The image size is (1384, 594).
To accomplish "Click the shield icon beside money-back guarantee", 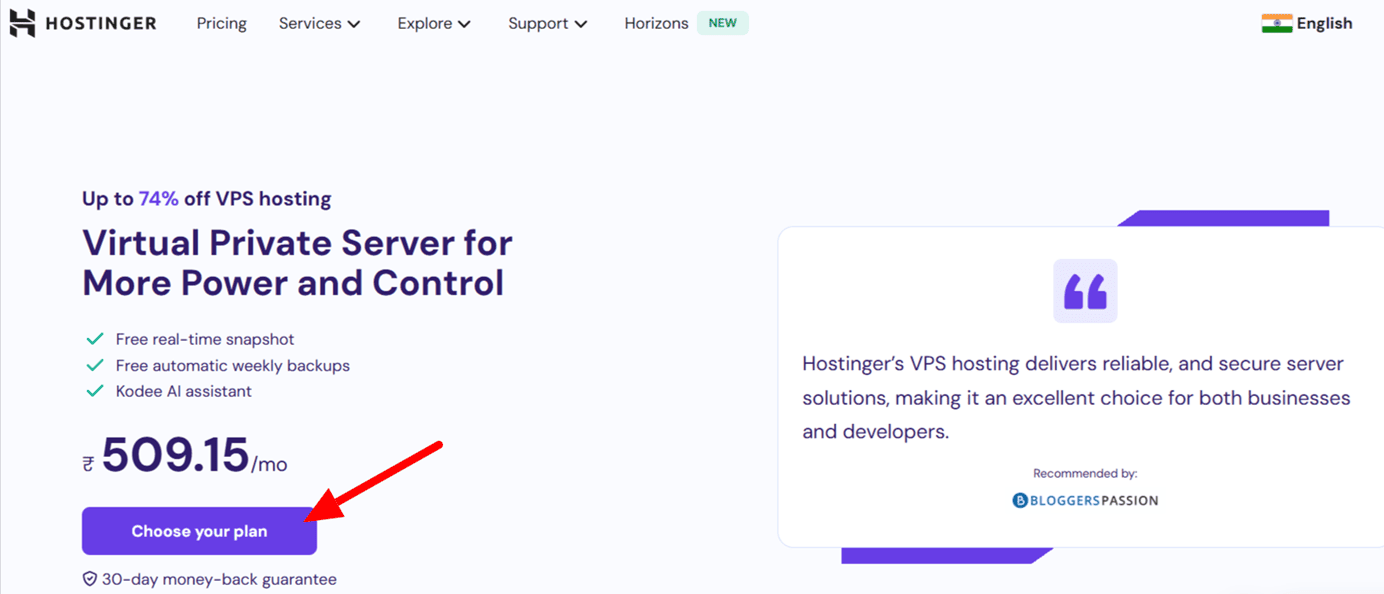I will tap(89, 578).
